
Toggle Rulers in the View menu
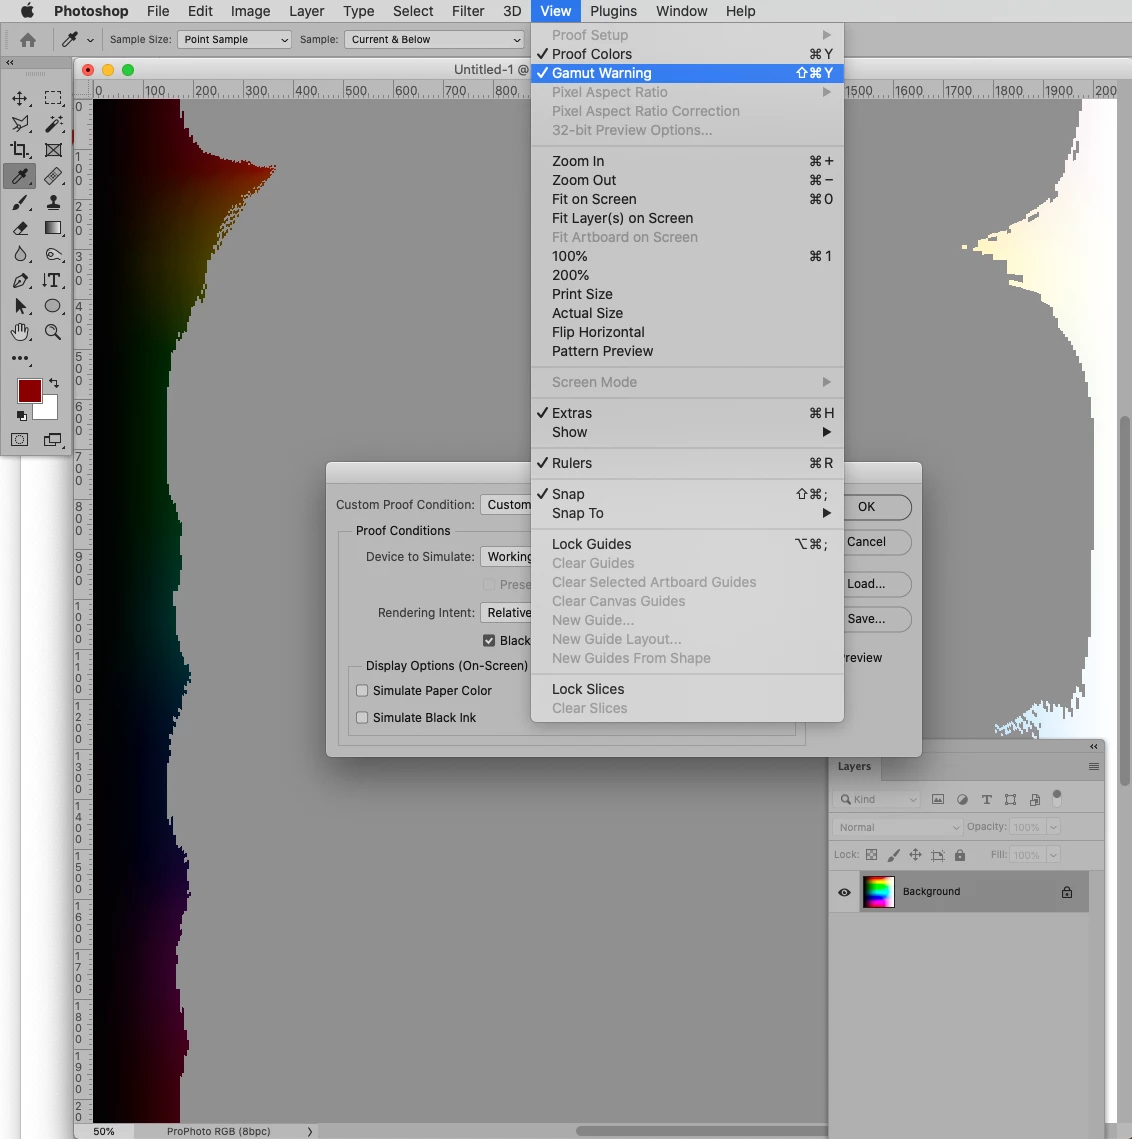tap(687, 463)
